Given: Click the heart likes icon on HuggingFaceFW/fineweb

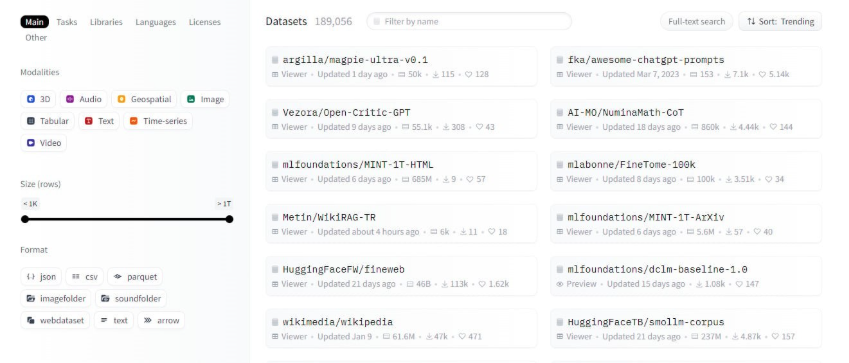Looking at the screenshot, I should tap(482, 284).
